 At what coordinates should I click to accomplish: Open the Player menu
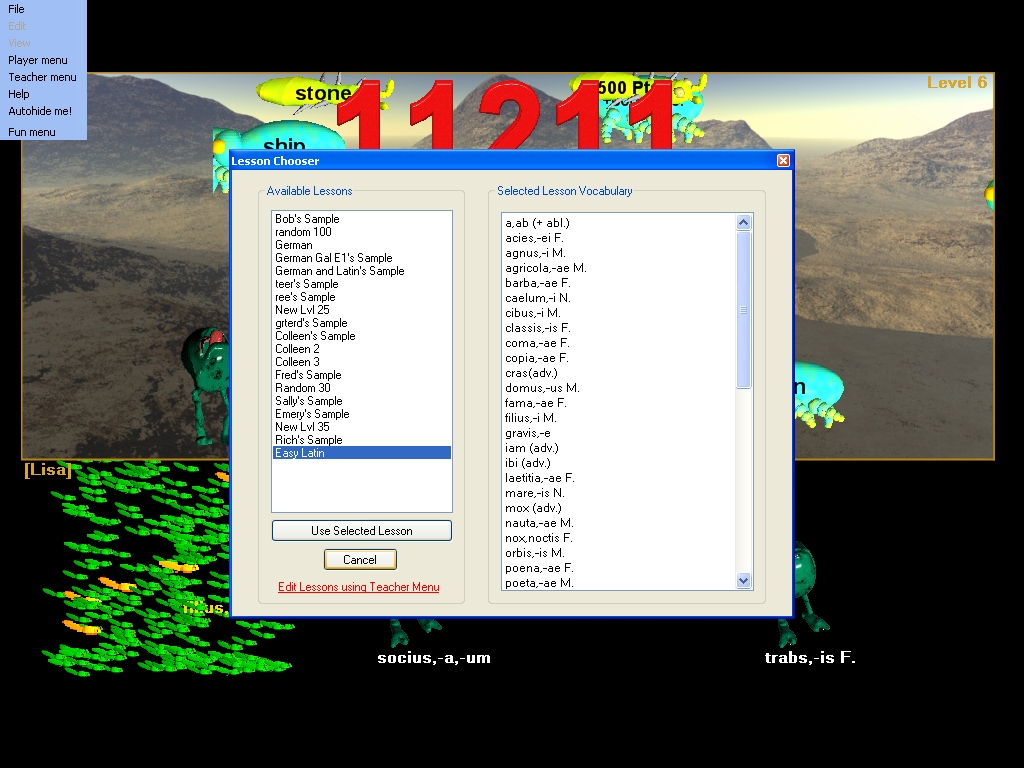(38, 60)
